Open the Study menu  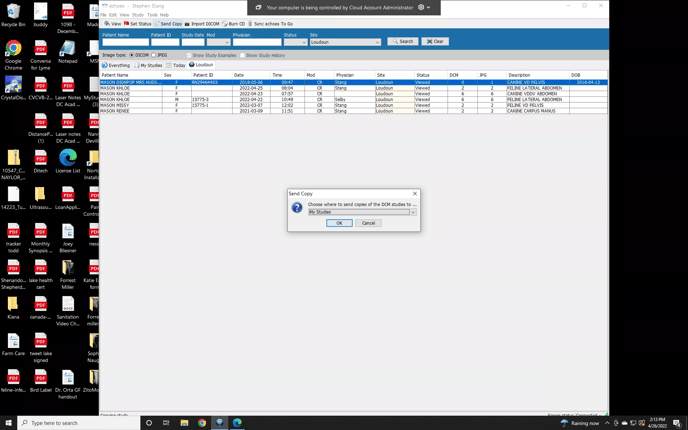coord(138,15)
